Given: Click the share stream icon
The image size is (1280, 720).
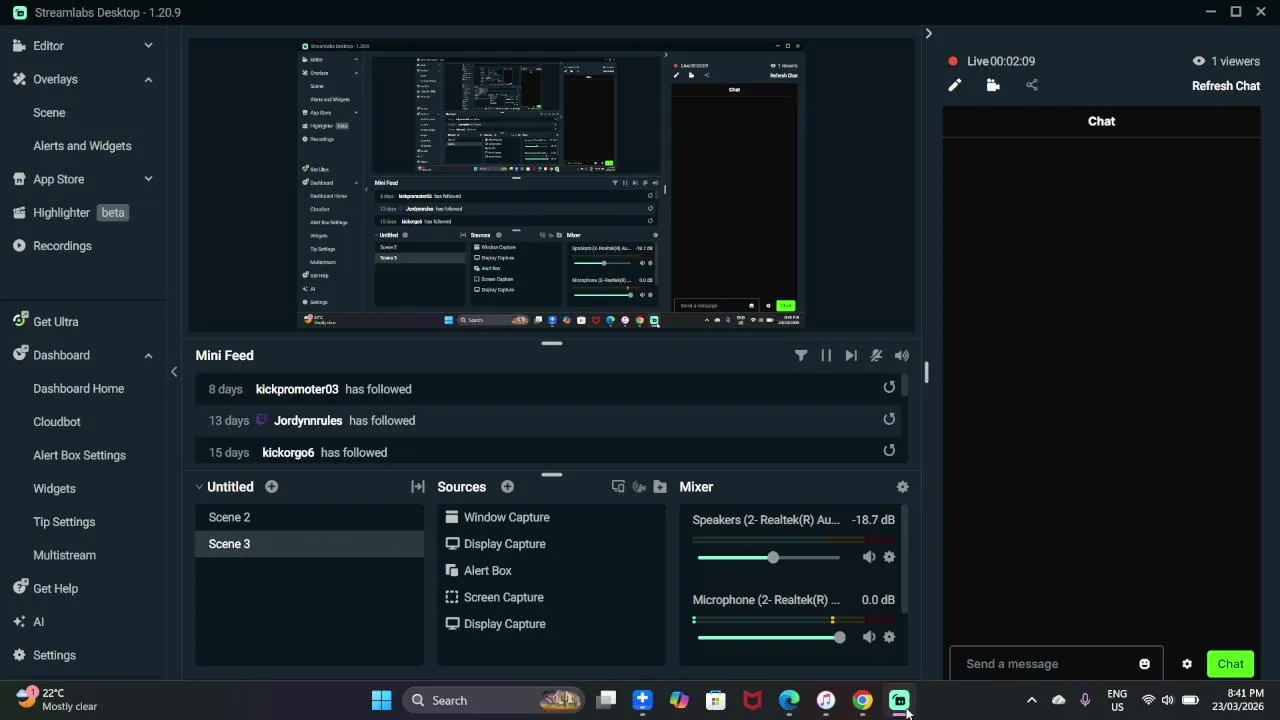Looking at the screenshot, I should [1032, 86].
